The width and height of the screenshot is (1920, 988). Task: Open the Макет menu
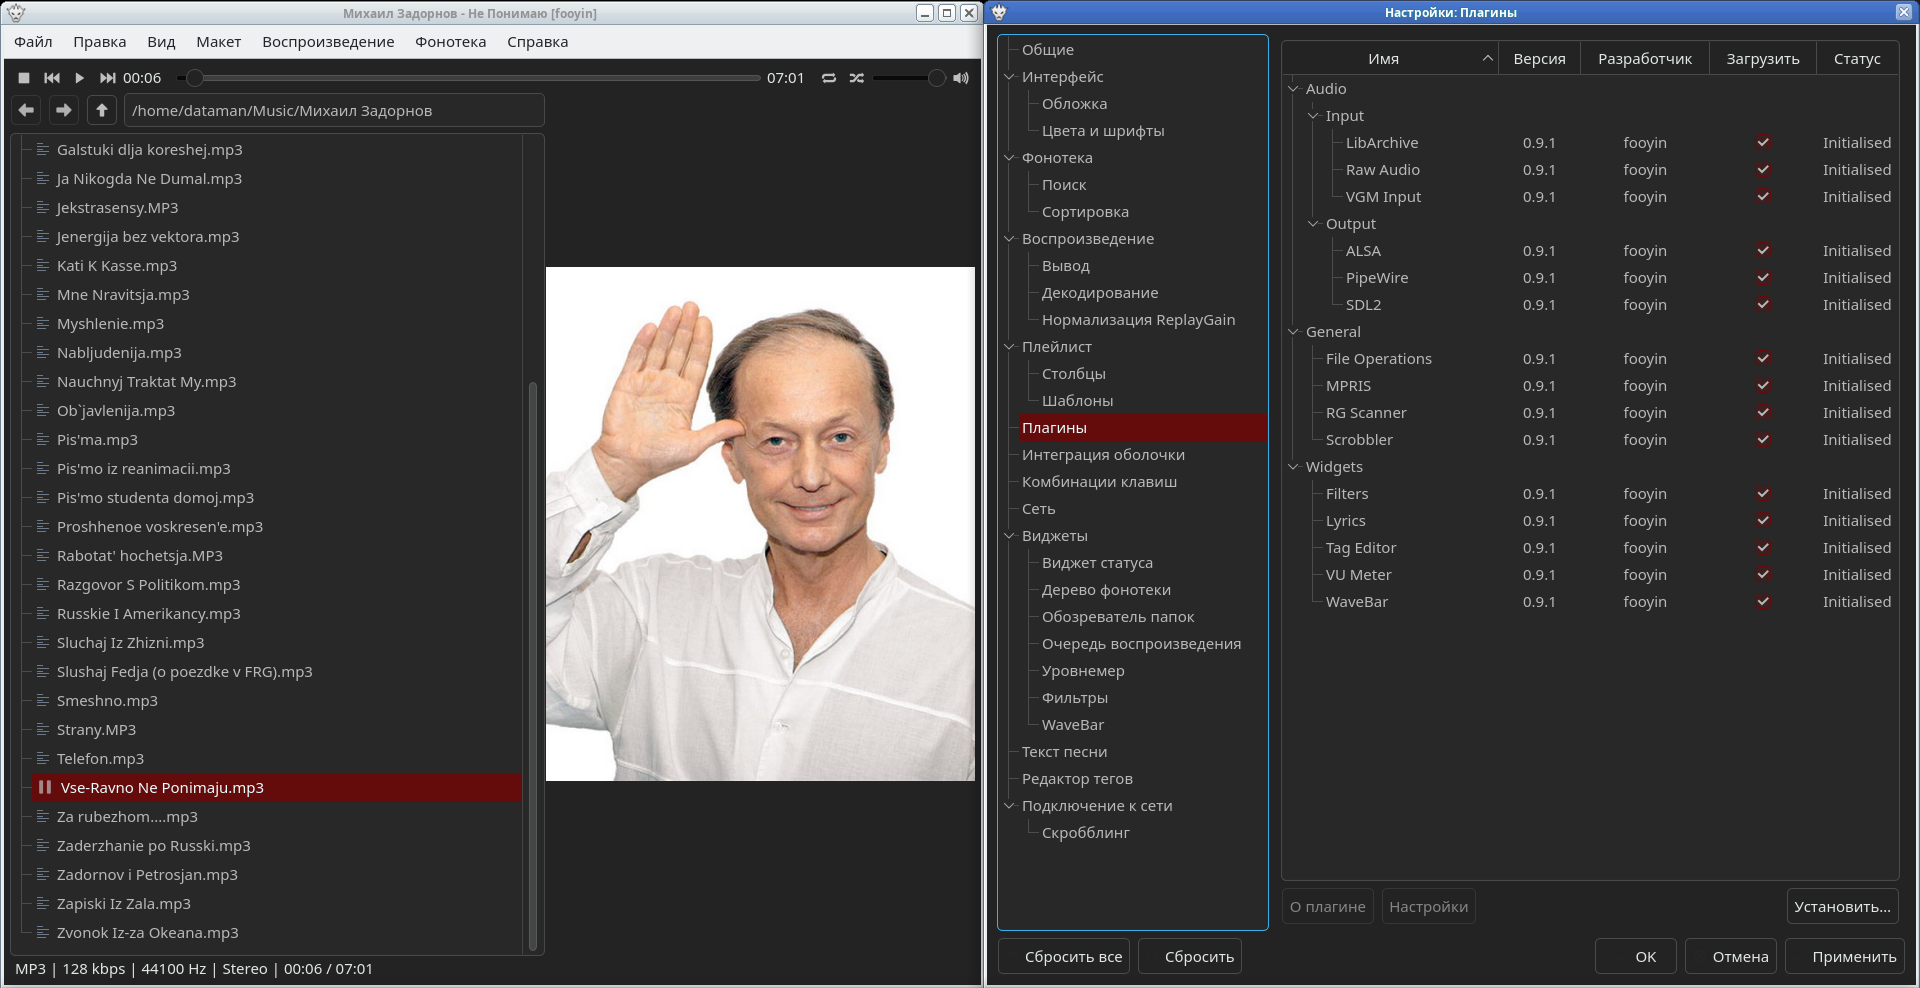click(219, 42)
